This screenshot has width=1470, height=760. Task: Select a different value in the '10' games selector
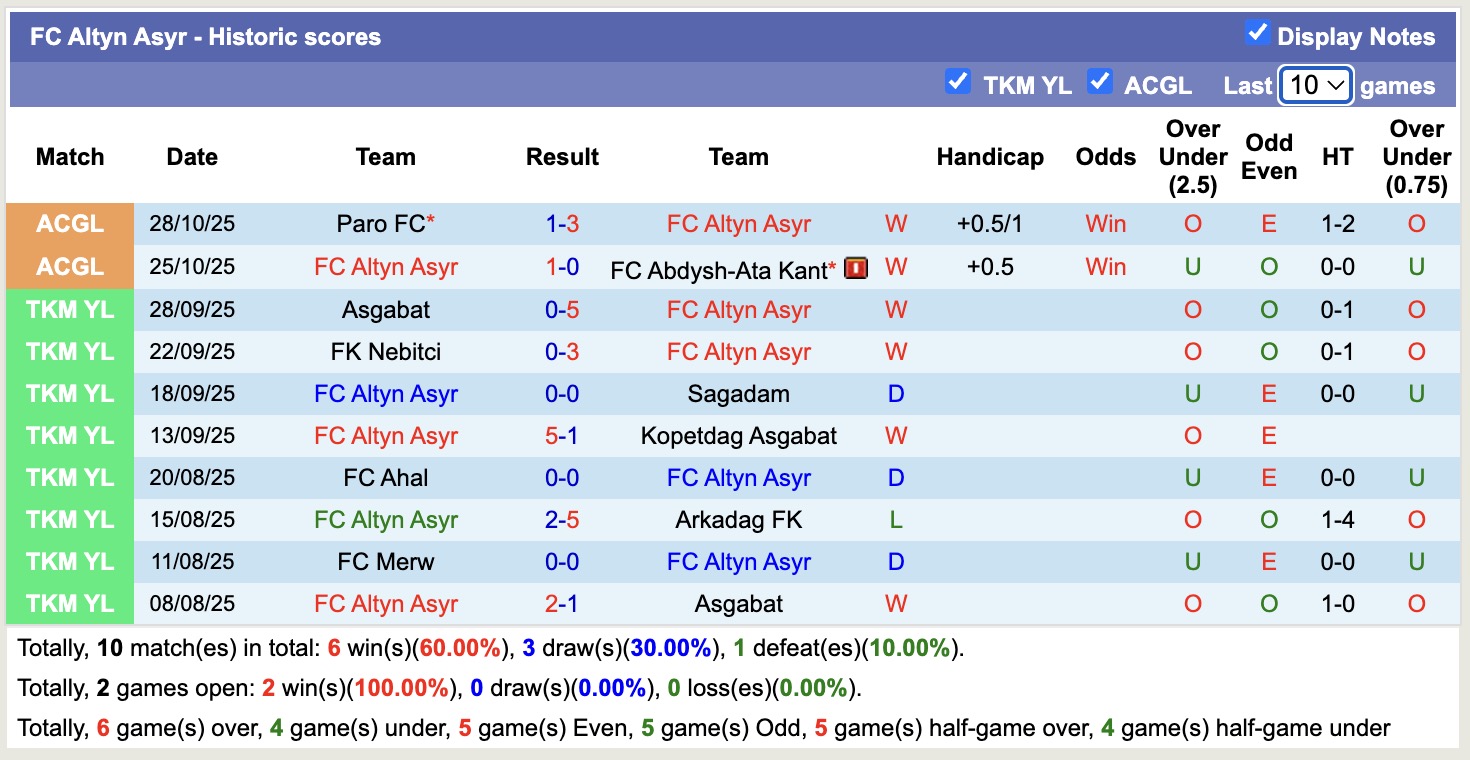click(1315, 85)
